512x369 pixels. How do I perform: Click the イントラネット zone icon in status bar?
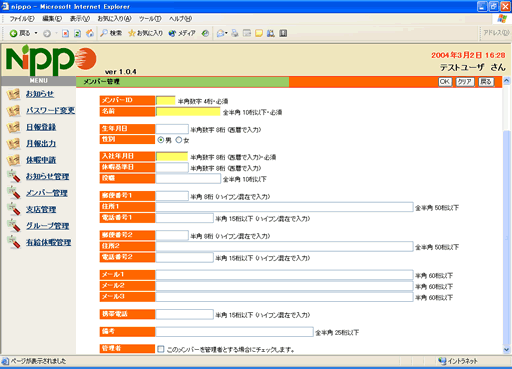442,361
